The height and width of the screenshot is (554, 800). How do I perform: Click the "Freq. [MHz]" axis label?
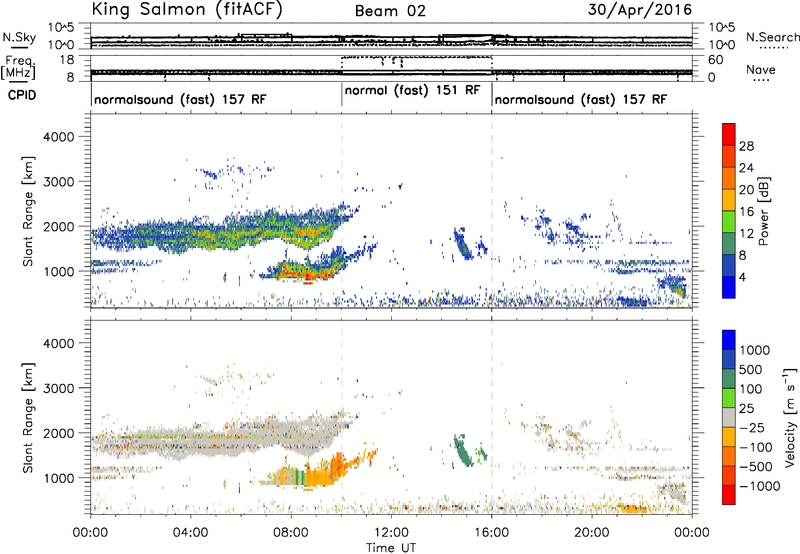click(18, 67)
